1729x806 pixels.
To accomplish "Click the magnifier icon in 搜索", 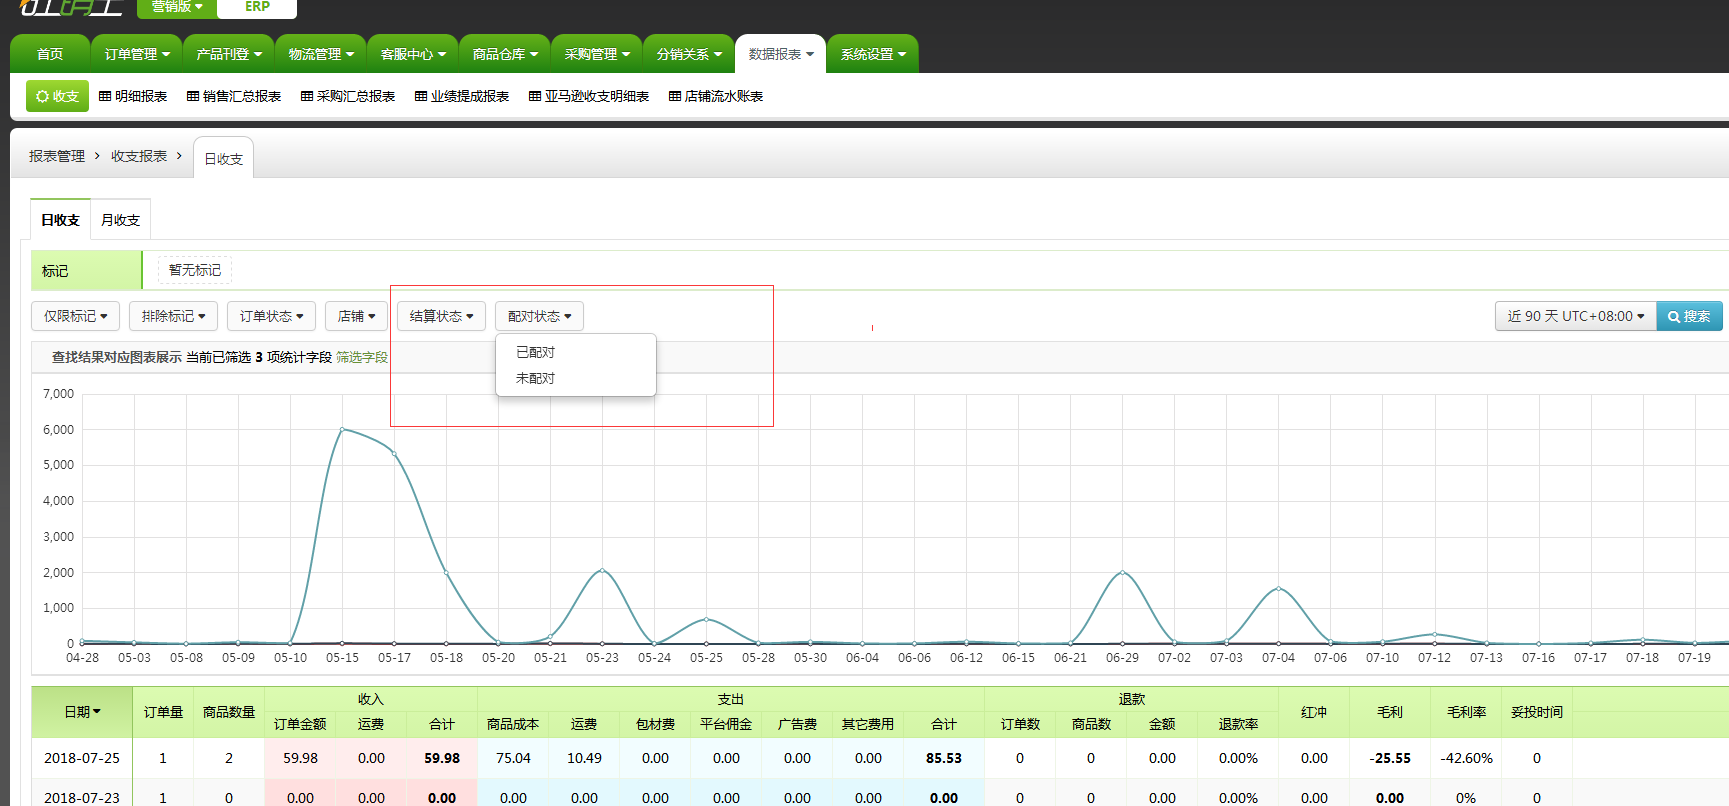I will tap(1673, 316).
